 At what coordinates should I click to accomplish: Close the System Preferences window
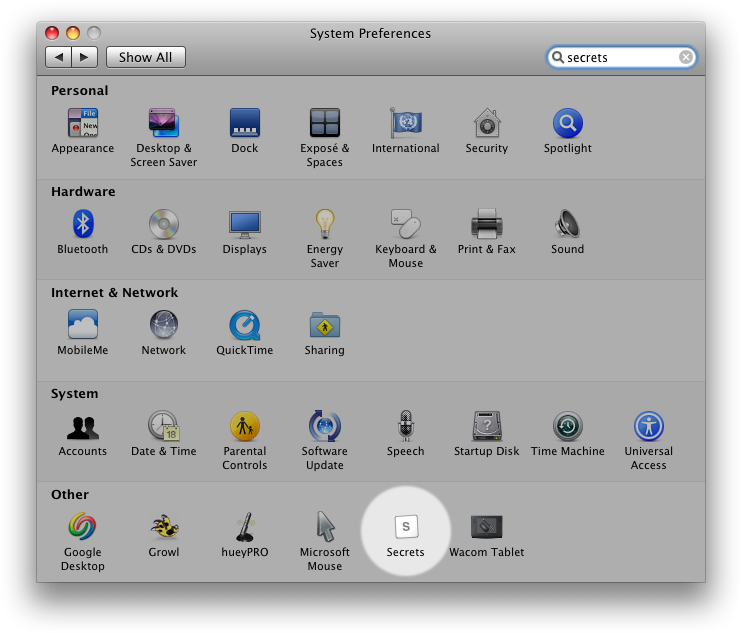tap(52, 33)
